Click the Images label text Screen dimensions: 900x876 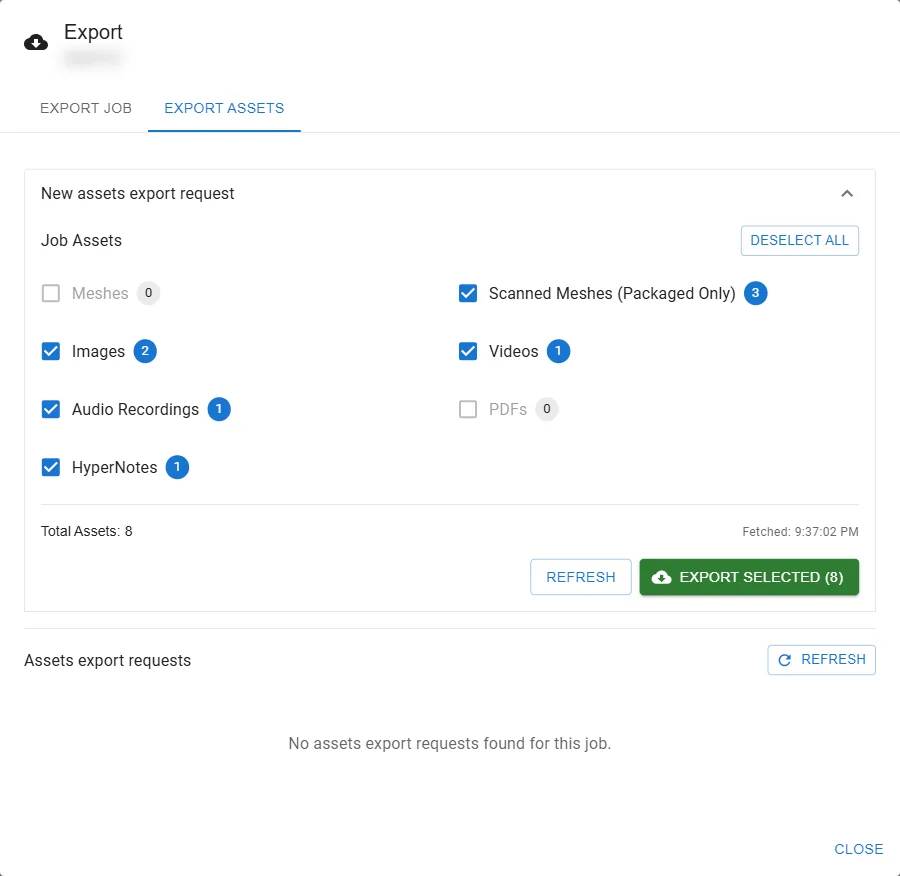[x=98, y=351]
